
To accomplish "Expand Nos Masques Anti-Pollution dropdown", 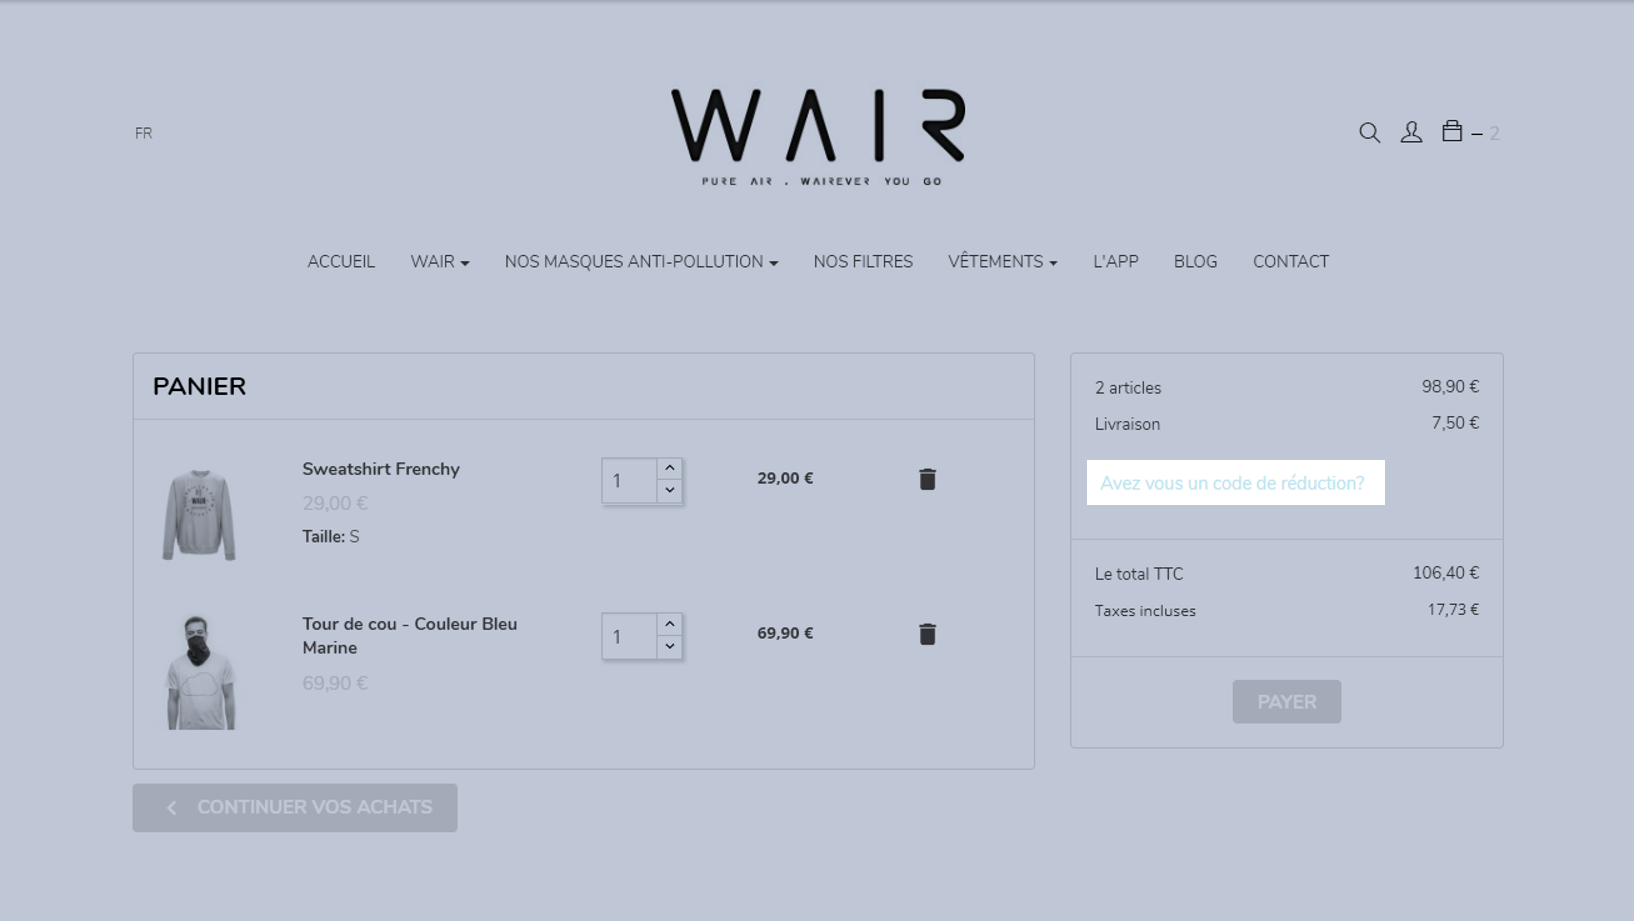I will 641,262.
